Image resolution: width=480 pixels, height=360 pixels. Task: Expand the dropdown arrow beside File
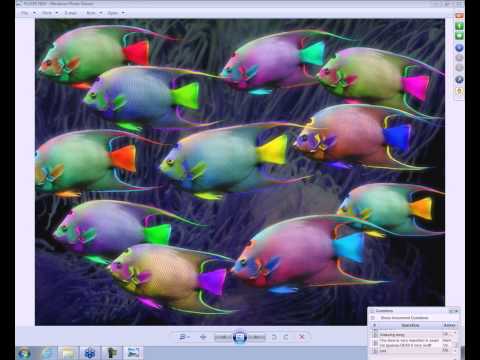(34, 13)
